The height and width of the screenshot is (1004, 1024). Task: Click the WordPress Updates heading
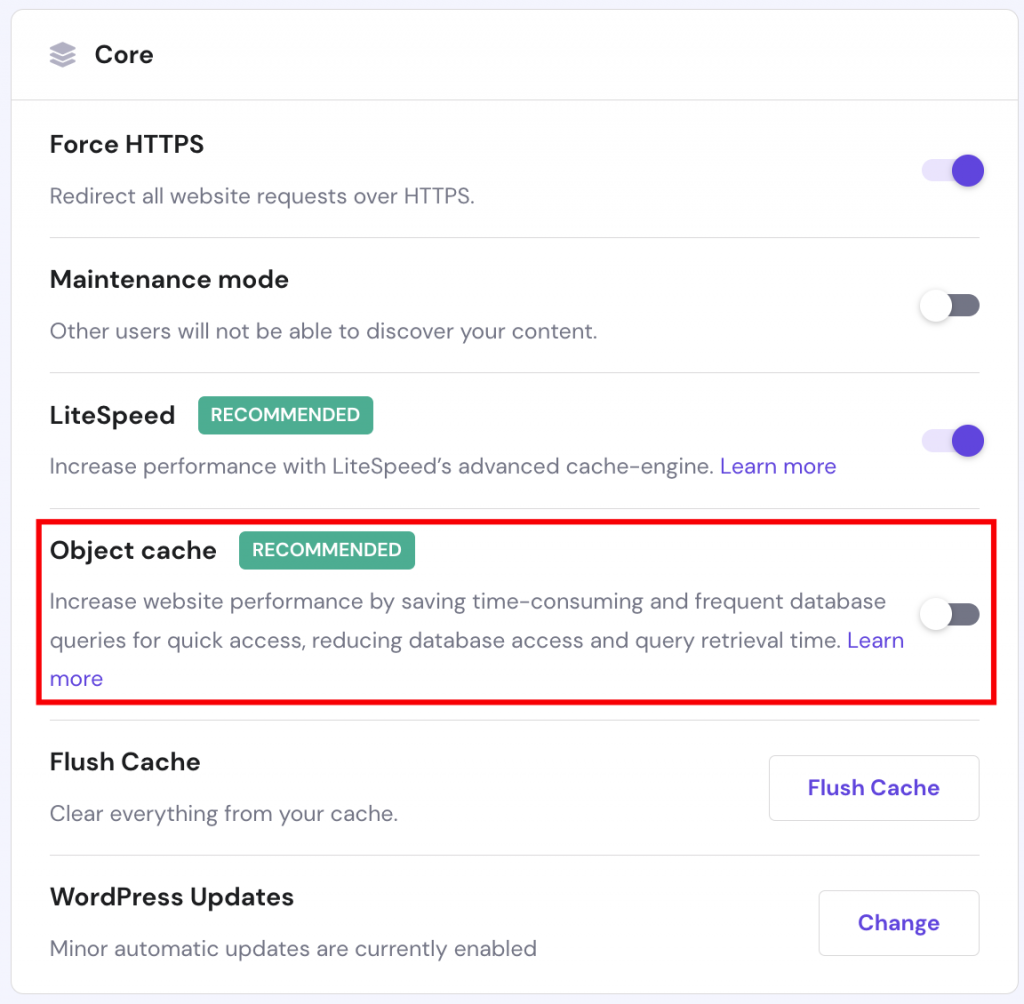(172, 898)
